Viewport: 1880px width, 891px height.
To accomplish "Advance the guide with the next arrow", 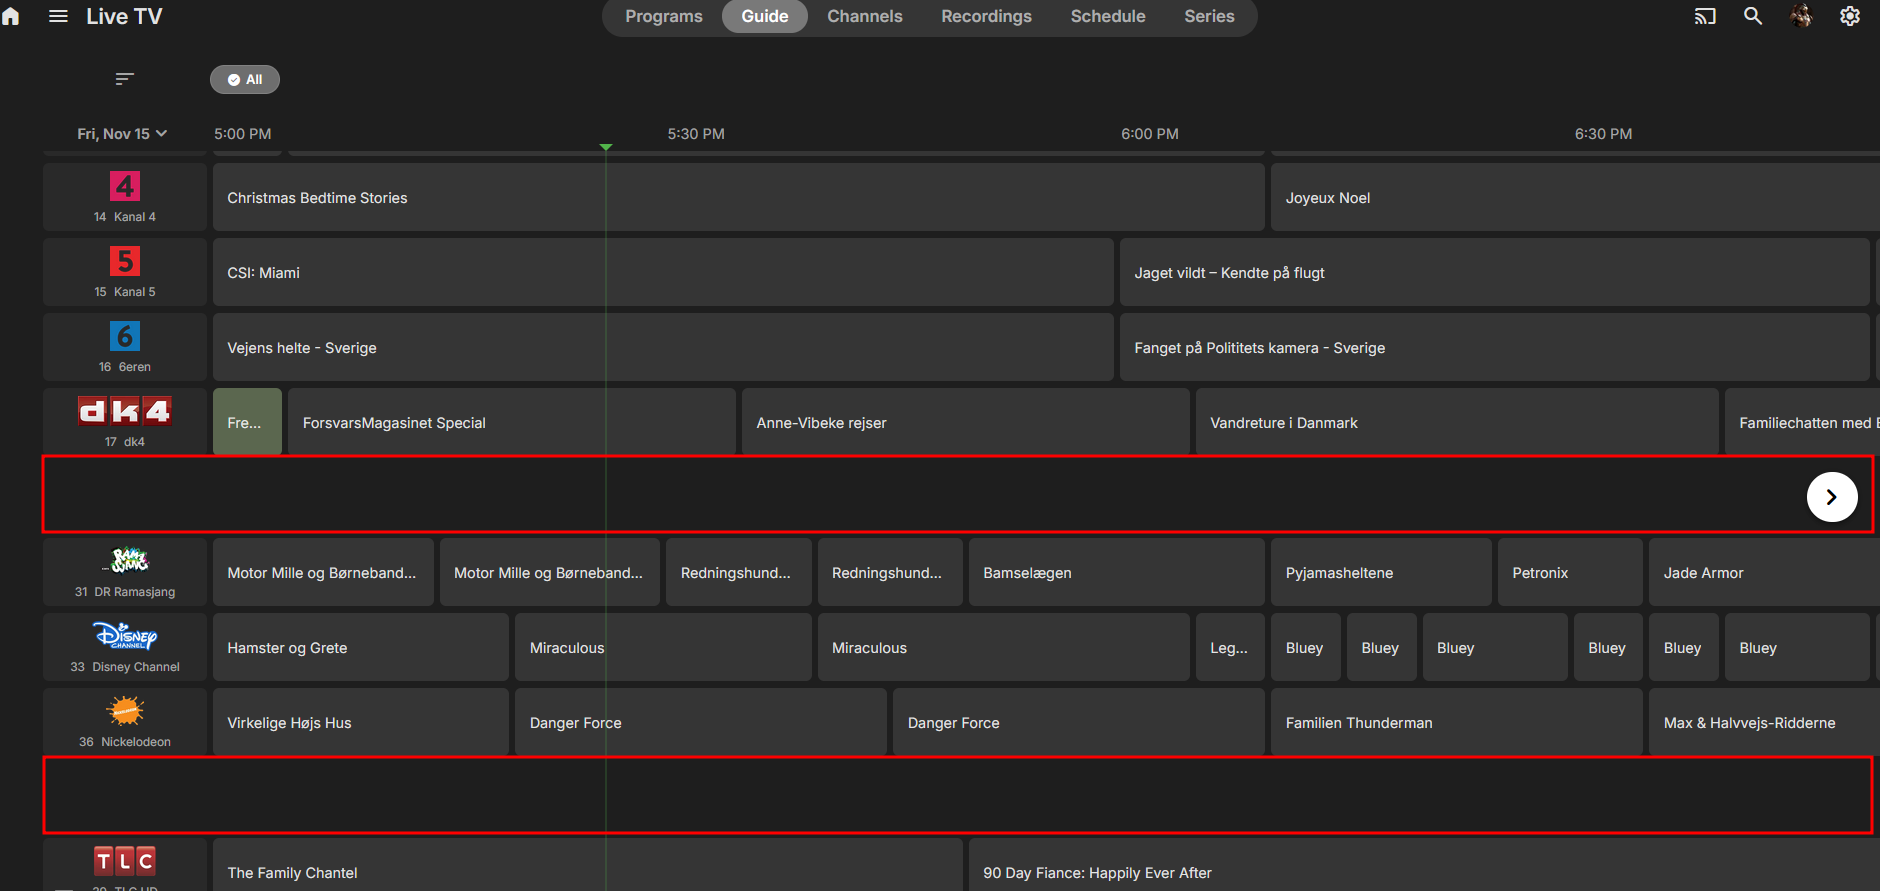I will [1832, 497].
